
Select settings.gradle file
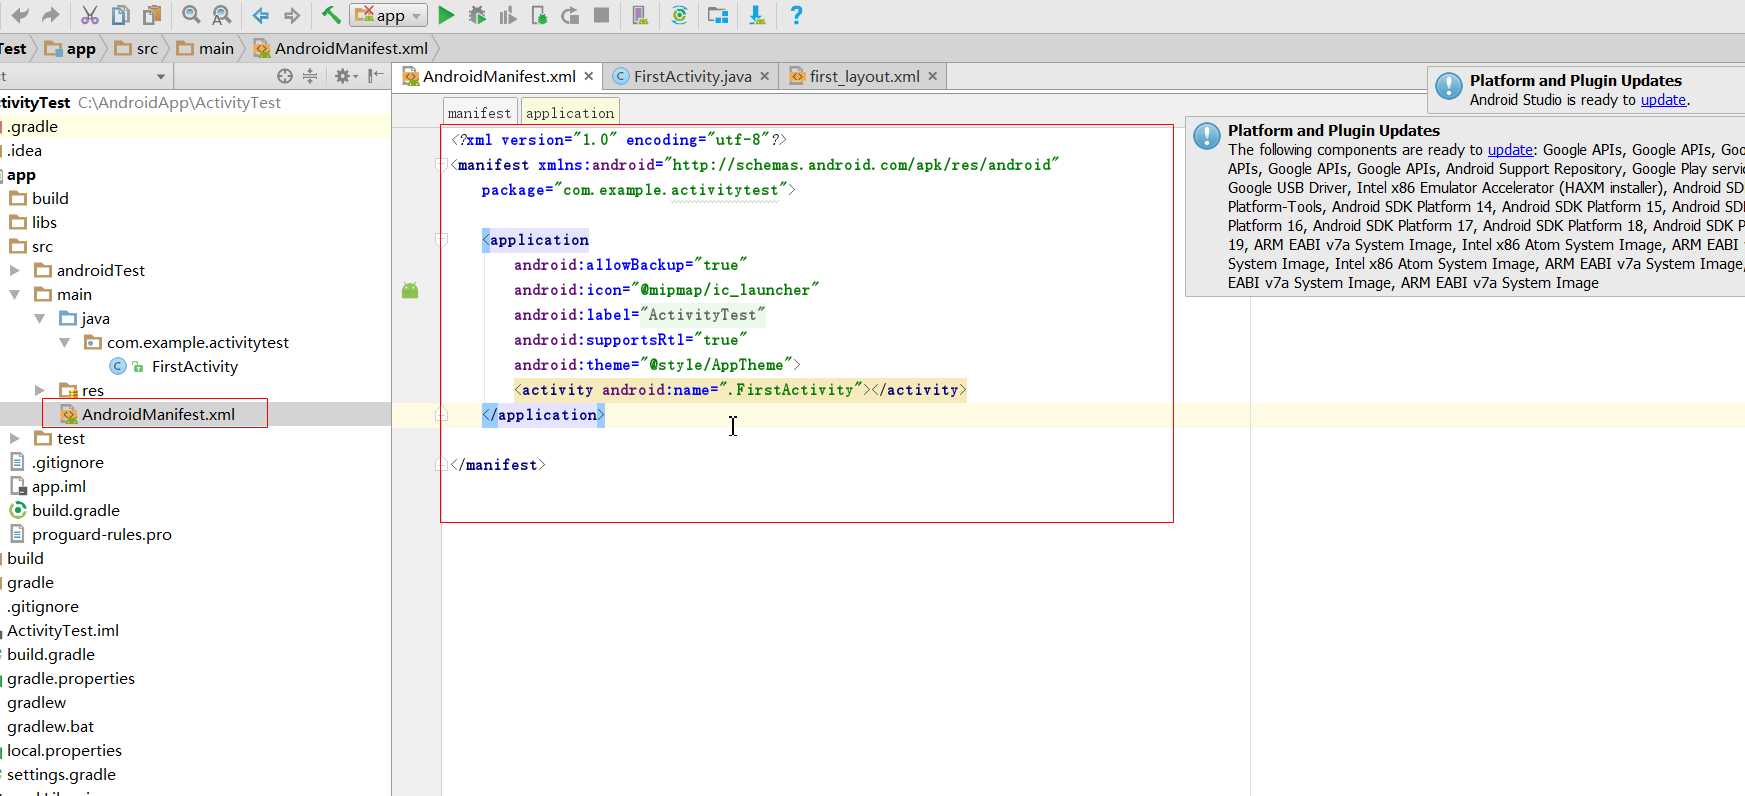[x=60, y=774]
